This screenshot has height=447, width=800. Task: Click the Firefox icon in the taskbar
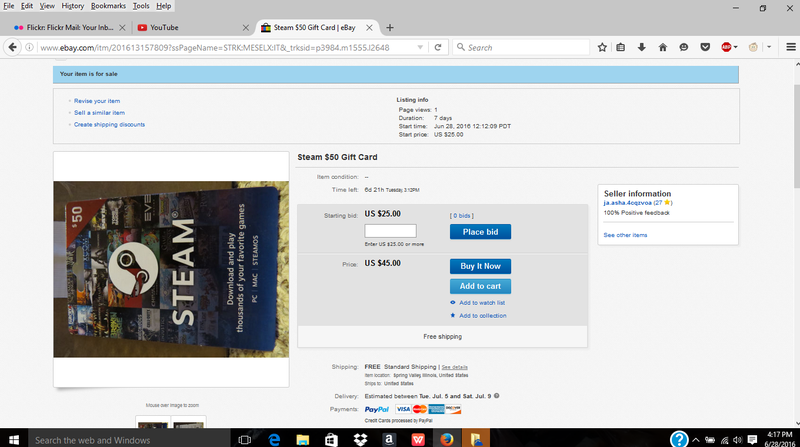(446, 439)
